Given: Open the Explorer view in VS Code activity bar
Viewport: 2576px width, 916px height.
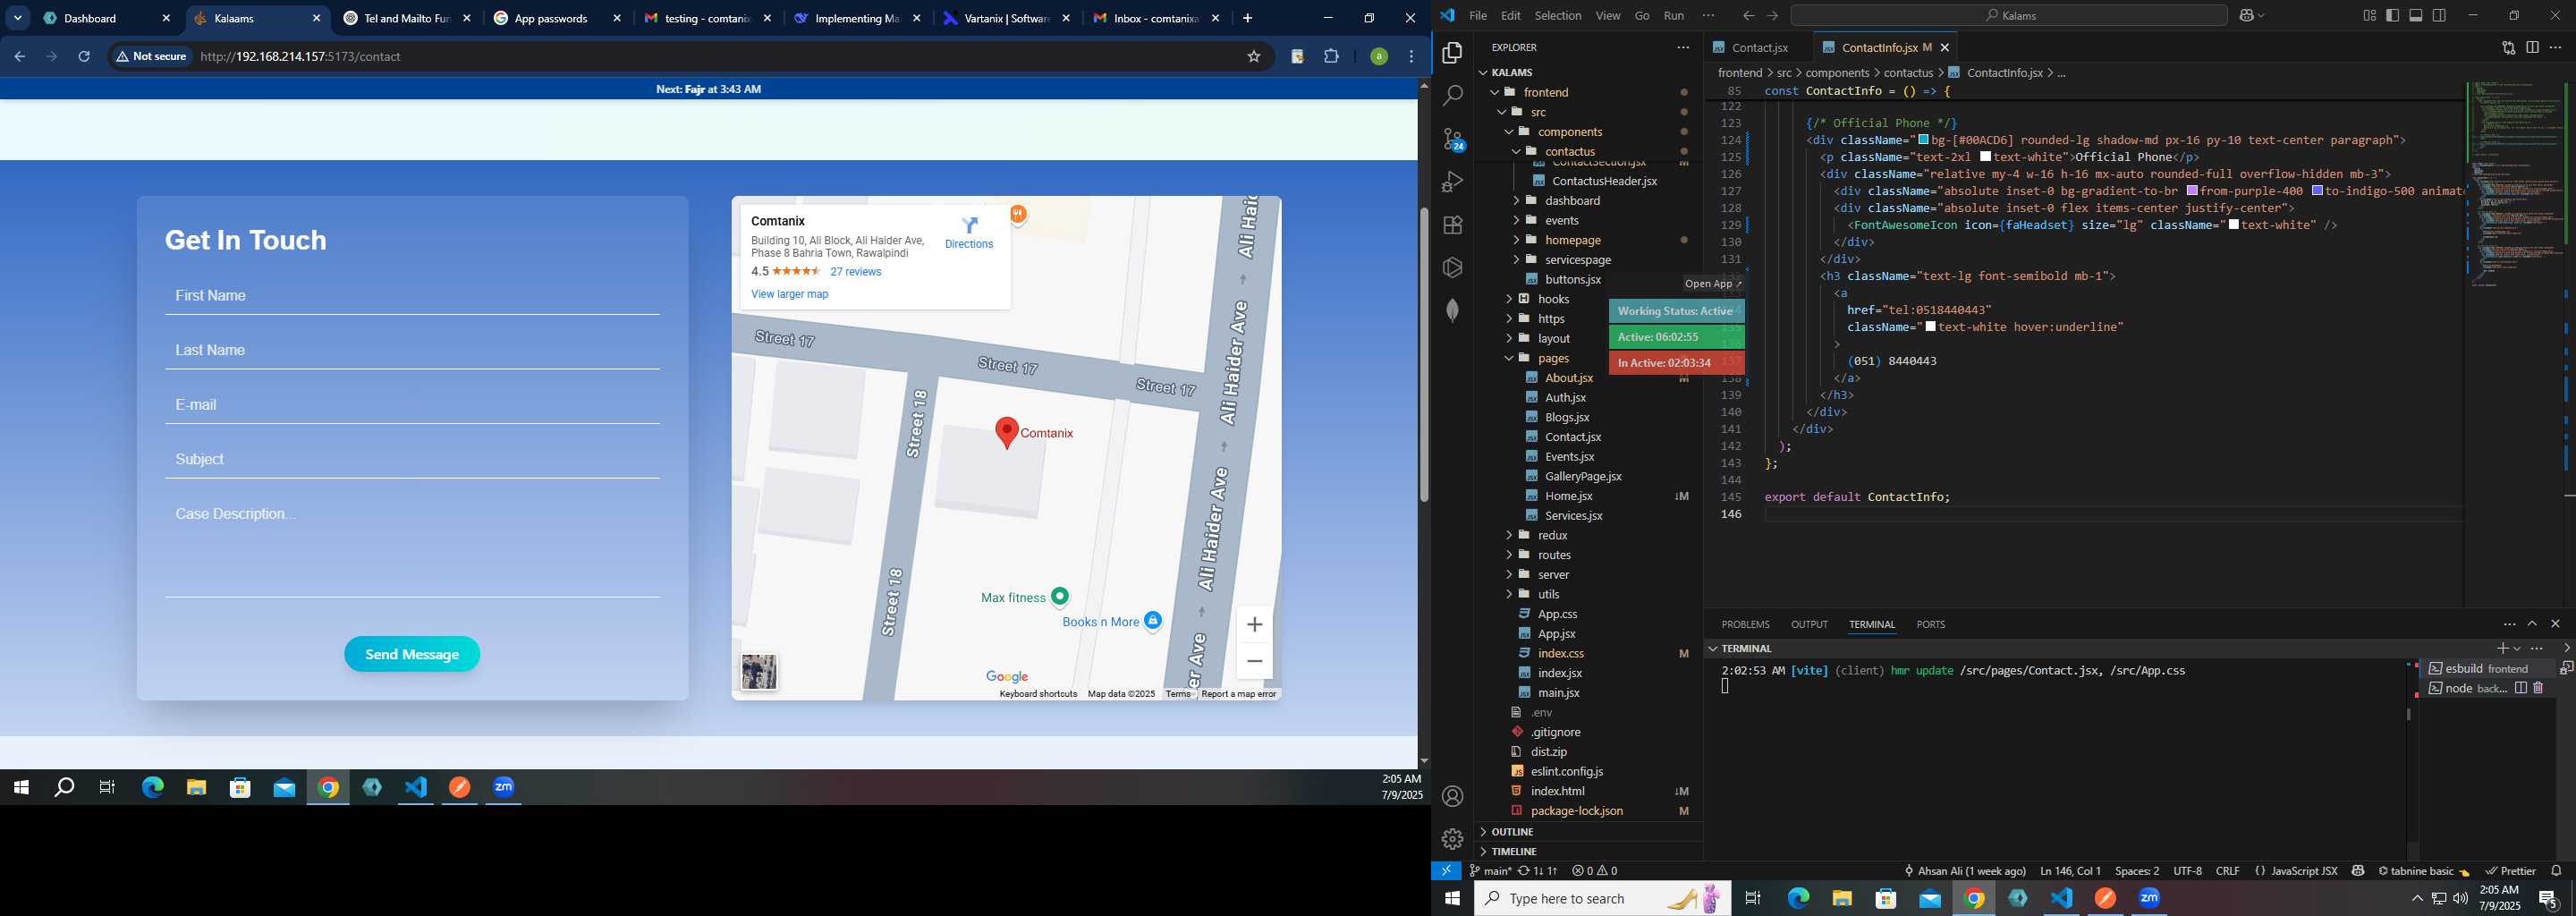Looking at the screenshot, I should click(x=1452, y=54).
